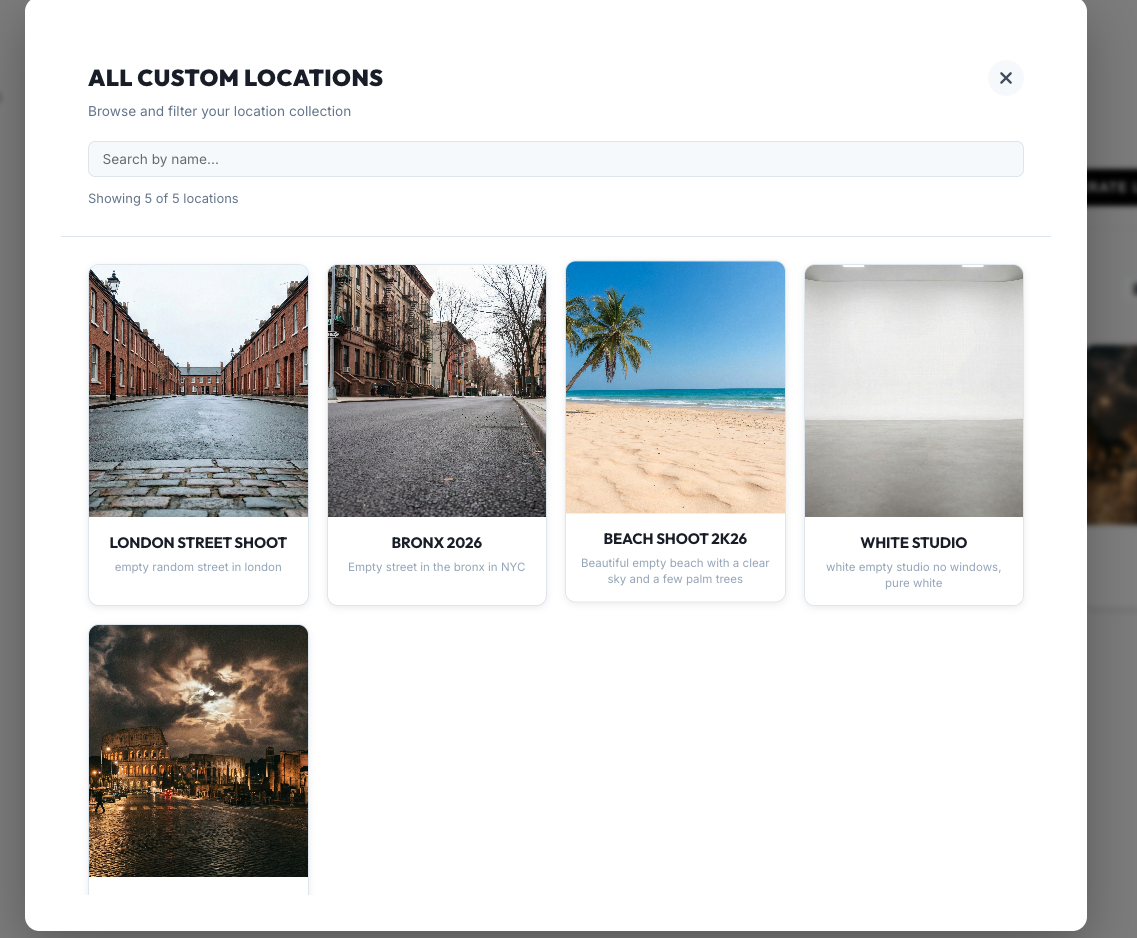This screenshot has height=938, width=1137.
Task: Select the Colosseum night photo thumbnail
Action: [198, 751]
